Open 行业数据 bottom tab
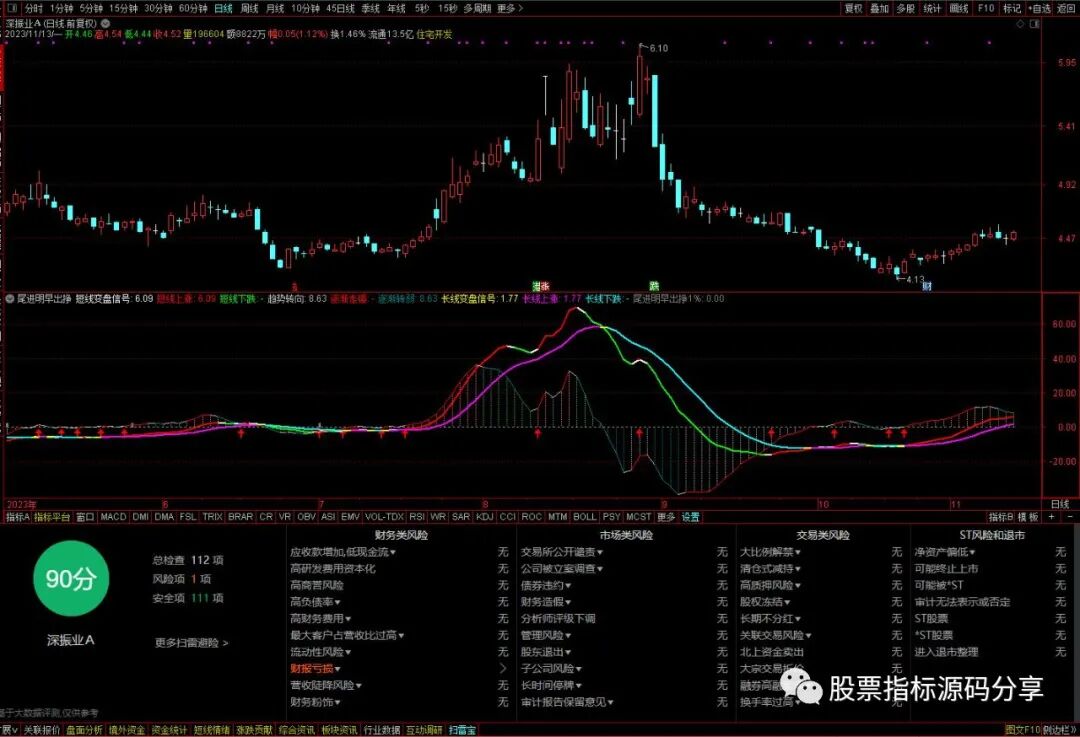This screenshot has width=1080, height=737. tap(382, 729)
